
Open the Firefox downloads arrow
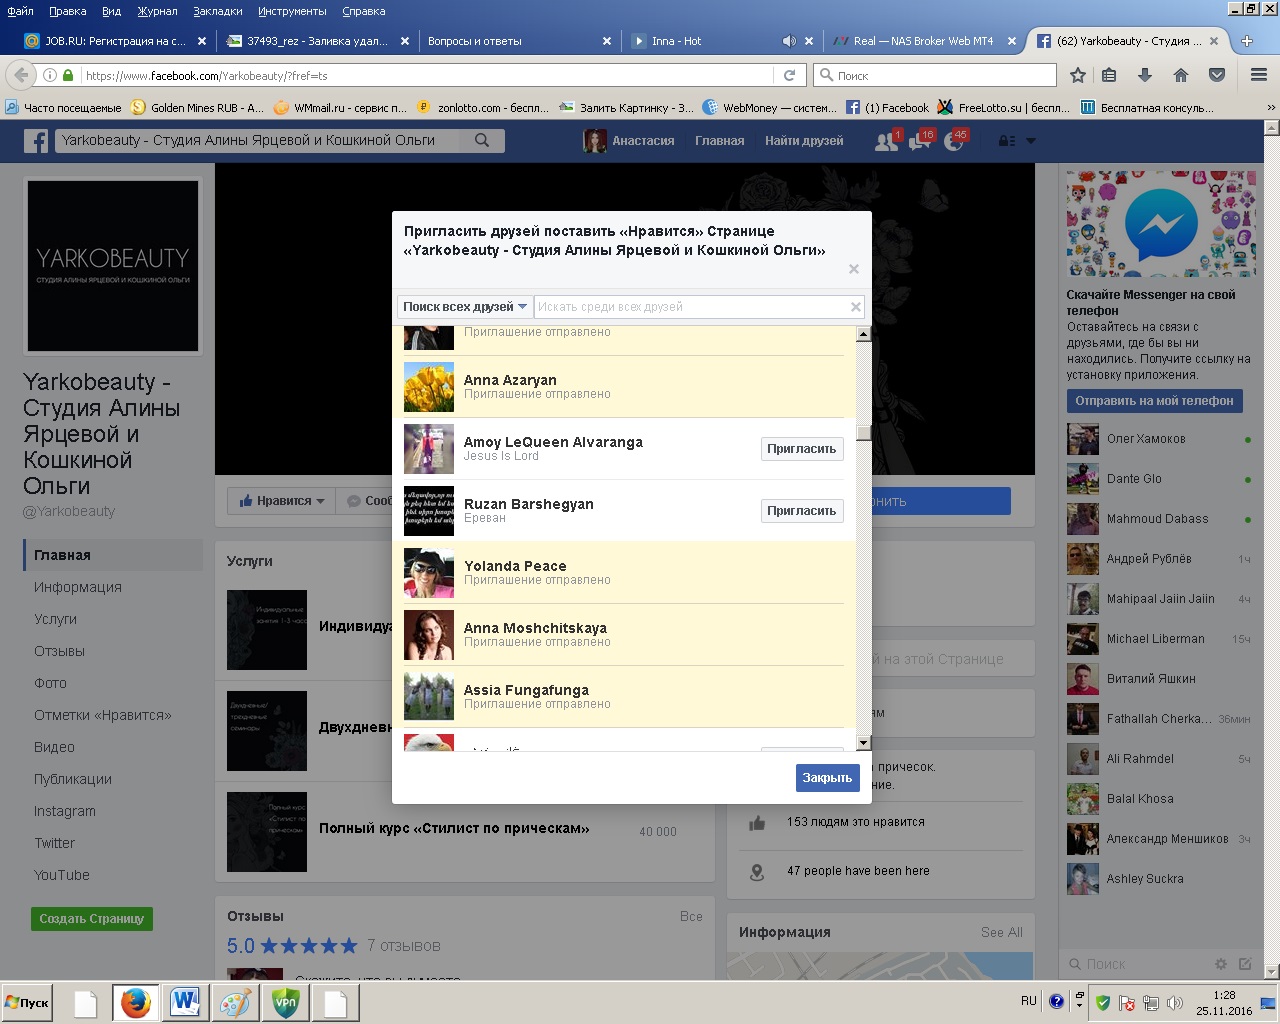click(x=1145, y=75)
